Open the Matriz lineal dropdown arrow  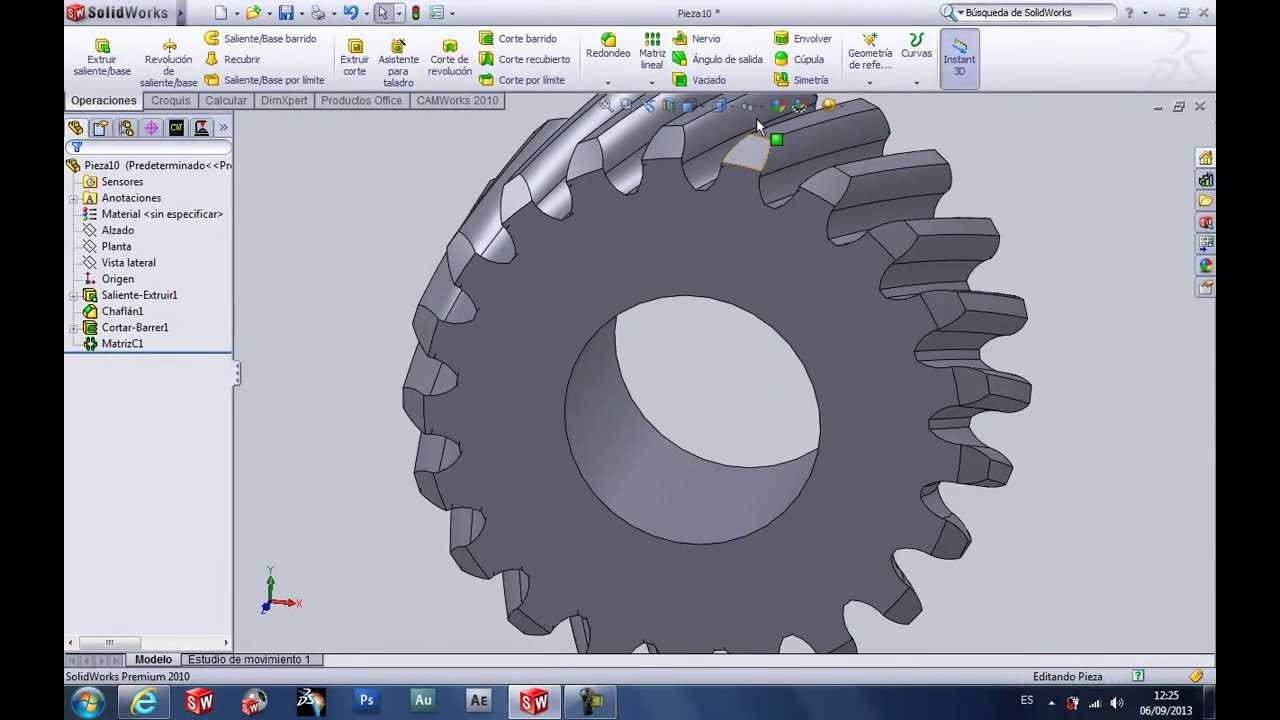[x=652, y=83]
